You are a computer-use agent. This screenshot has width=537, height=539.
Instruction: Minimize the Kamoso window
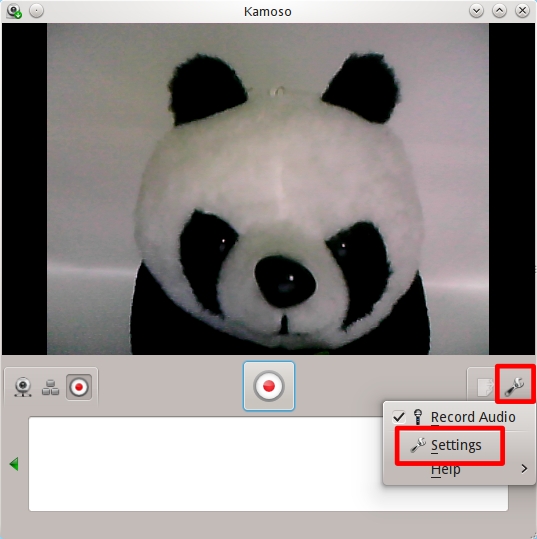click(x=476, y=11)
